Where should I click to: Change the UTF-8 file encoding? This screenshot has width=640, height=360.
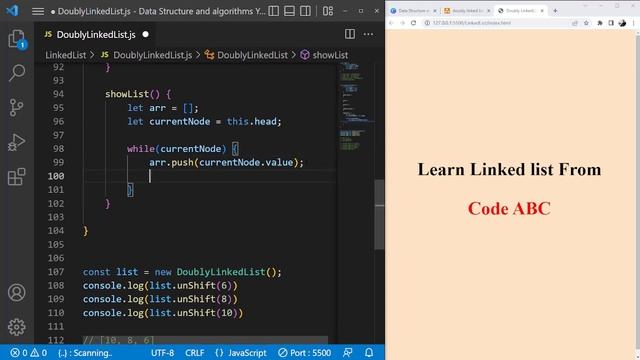[162, 353]
